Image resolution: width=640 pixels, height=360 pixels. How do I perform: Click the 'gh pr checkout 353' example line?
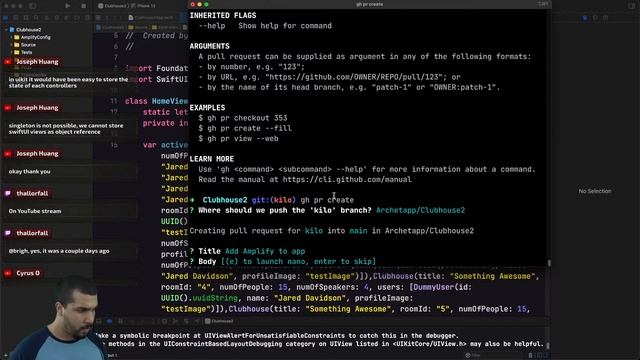(x=243, y=118)
